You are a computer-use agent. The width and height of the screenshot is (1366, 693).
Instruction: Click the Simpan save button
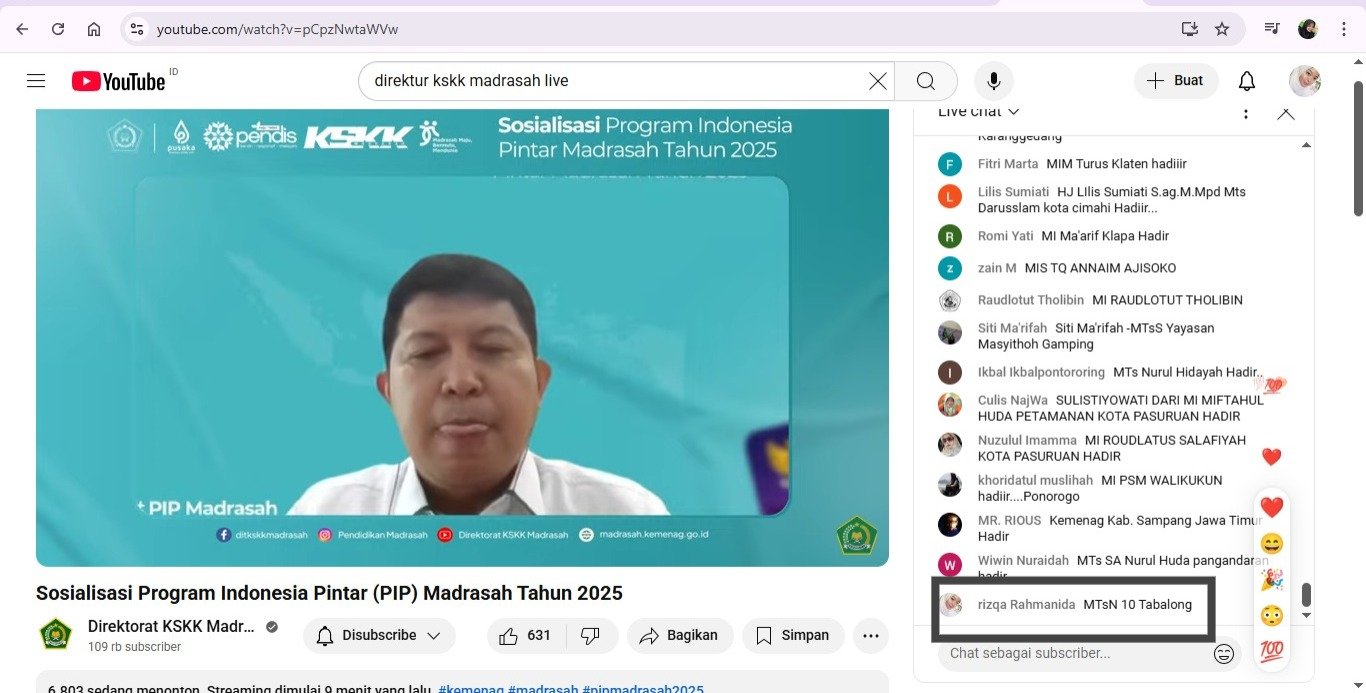[x=792, y=636]
